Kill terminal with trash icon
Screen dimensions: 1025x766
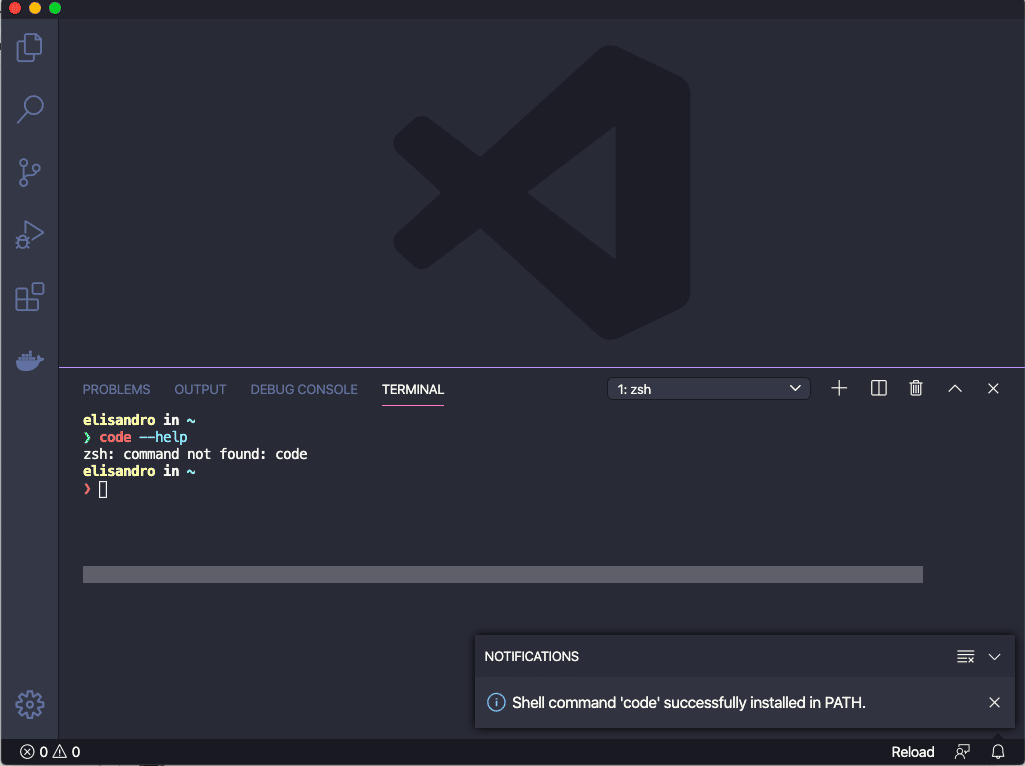coord(916,388)
